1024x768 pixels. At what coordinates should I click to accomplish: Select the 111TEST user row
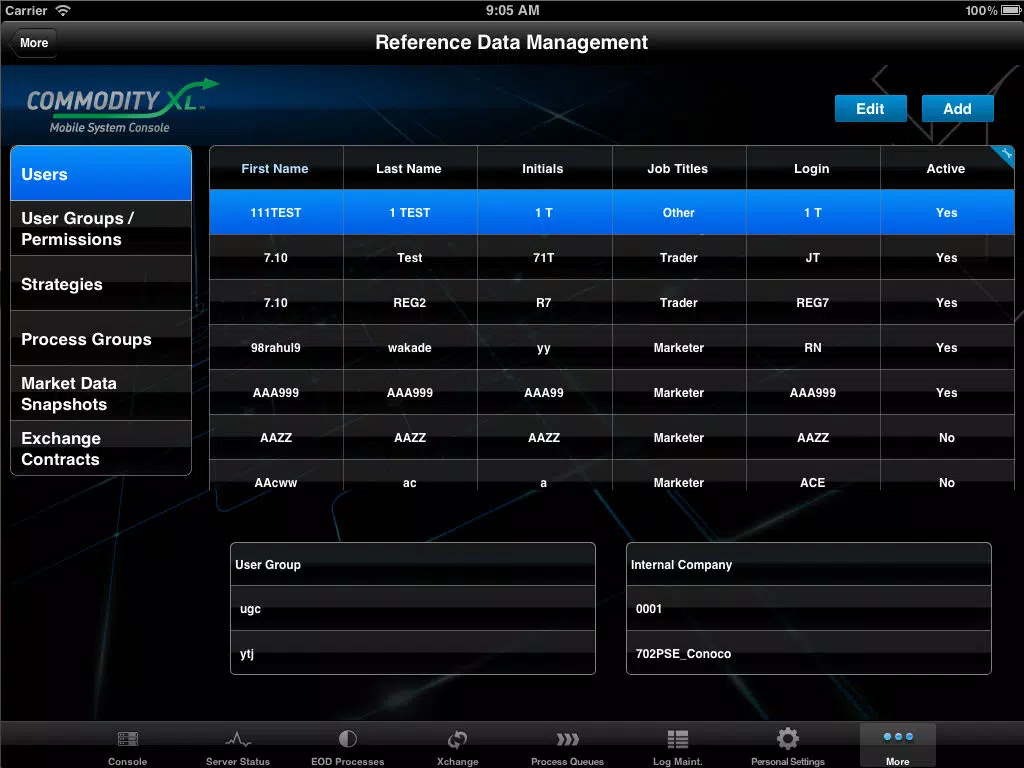[612, 212]
